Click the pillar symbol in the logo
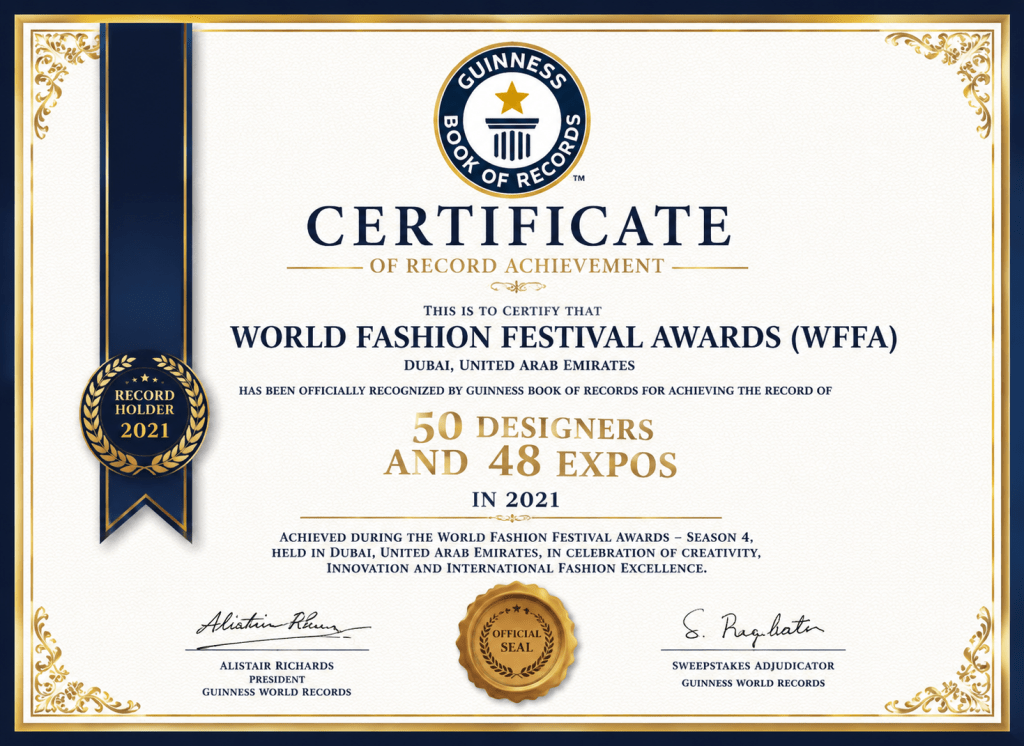The width and height of the screenshot is (1024, 746). click(x=512, y=139)
